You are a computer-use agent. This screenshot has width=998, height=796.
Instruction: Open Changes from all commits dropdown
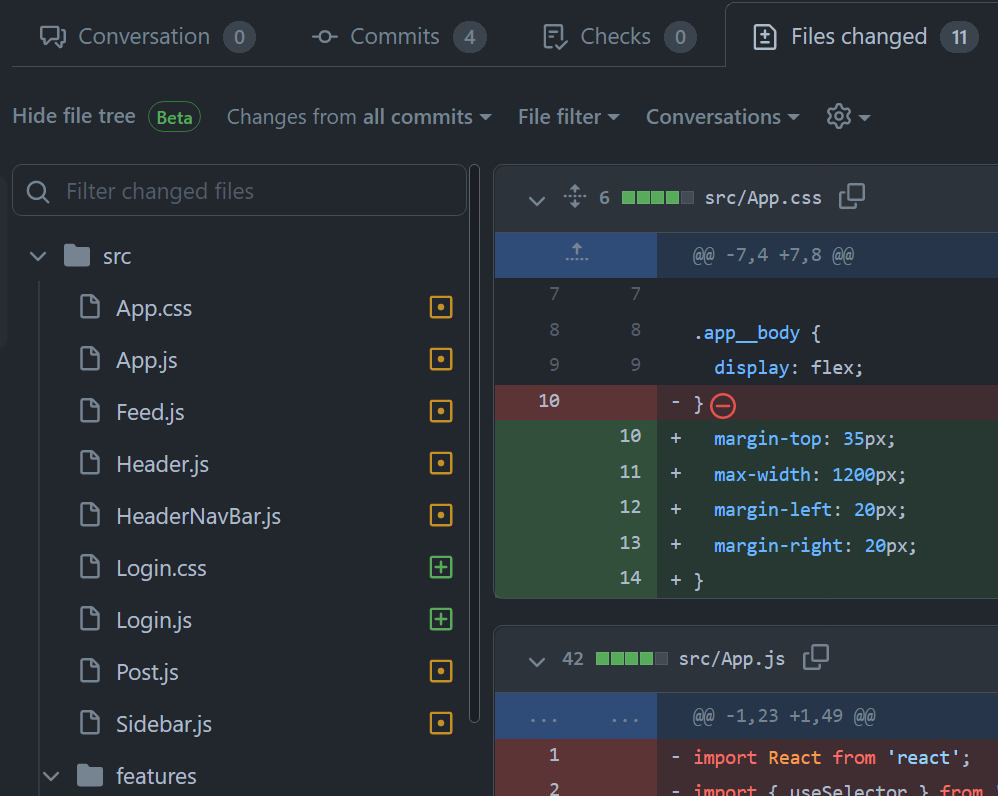[359, 117]
